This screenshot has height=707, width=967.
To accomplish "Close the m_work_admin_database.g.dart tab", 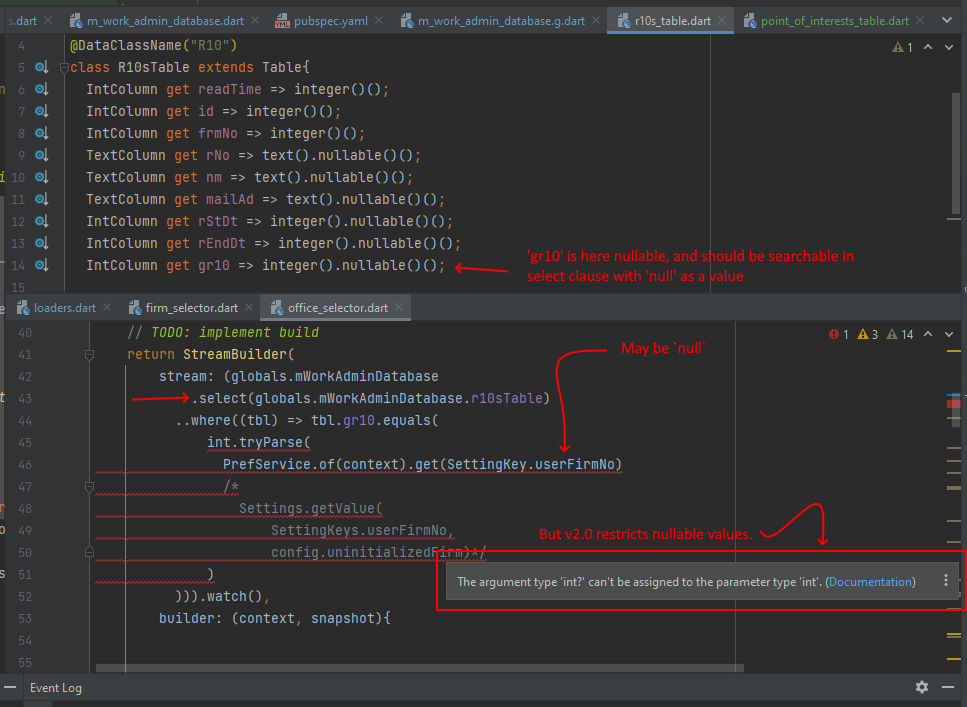I will (x=596, y=20).
